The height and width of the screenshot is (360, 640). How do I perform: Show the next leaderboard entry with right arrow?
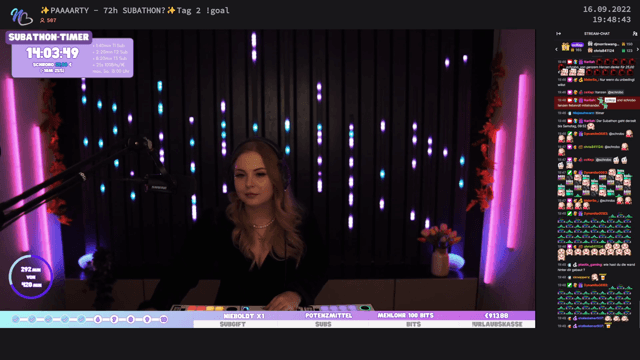click(638, 50)
